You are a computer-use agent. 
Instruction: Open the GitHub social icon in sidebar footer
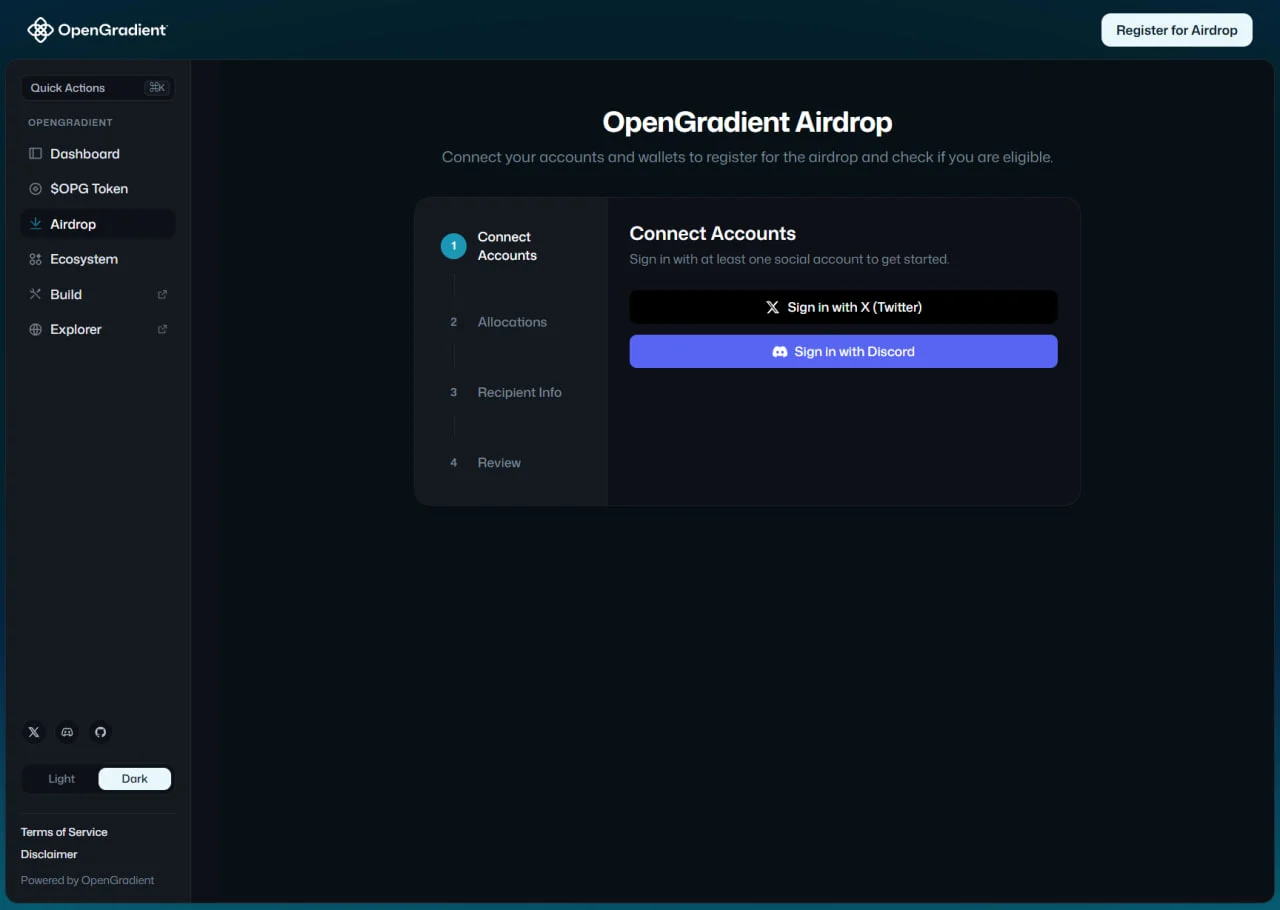(100, 732)
